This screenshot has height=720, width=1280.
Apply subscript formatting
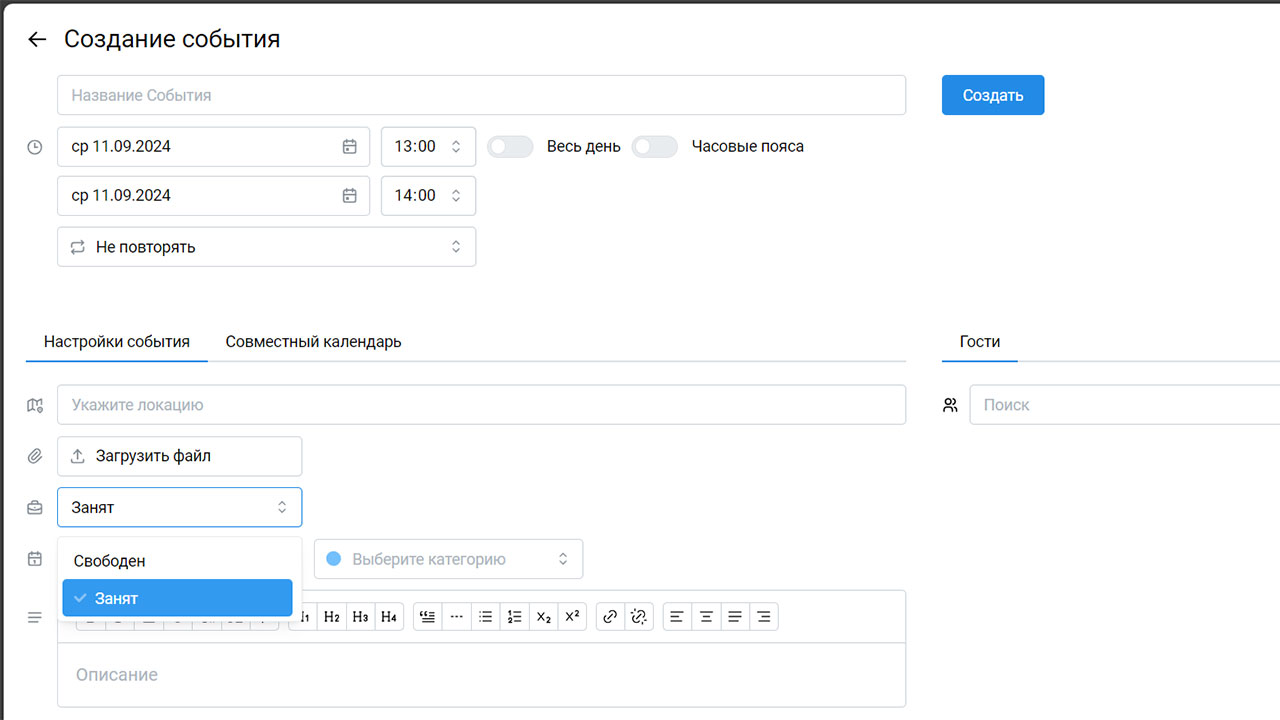click(543, 617)
